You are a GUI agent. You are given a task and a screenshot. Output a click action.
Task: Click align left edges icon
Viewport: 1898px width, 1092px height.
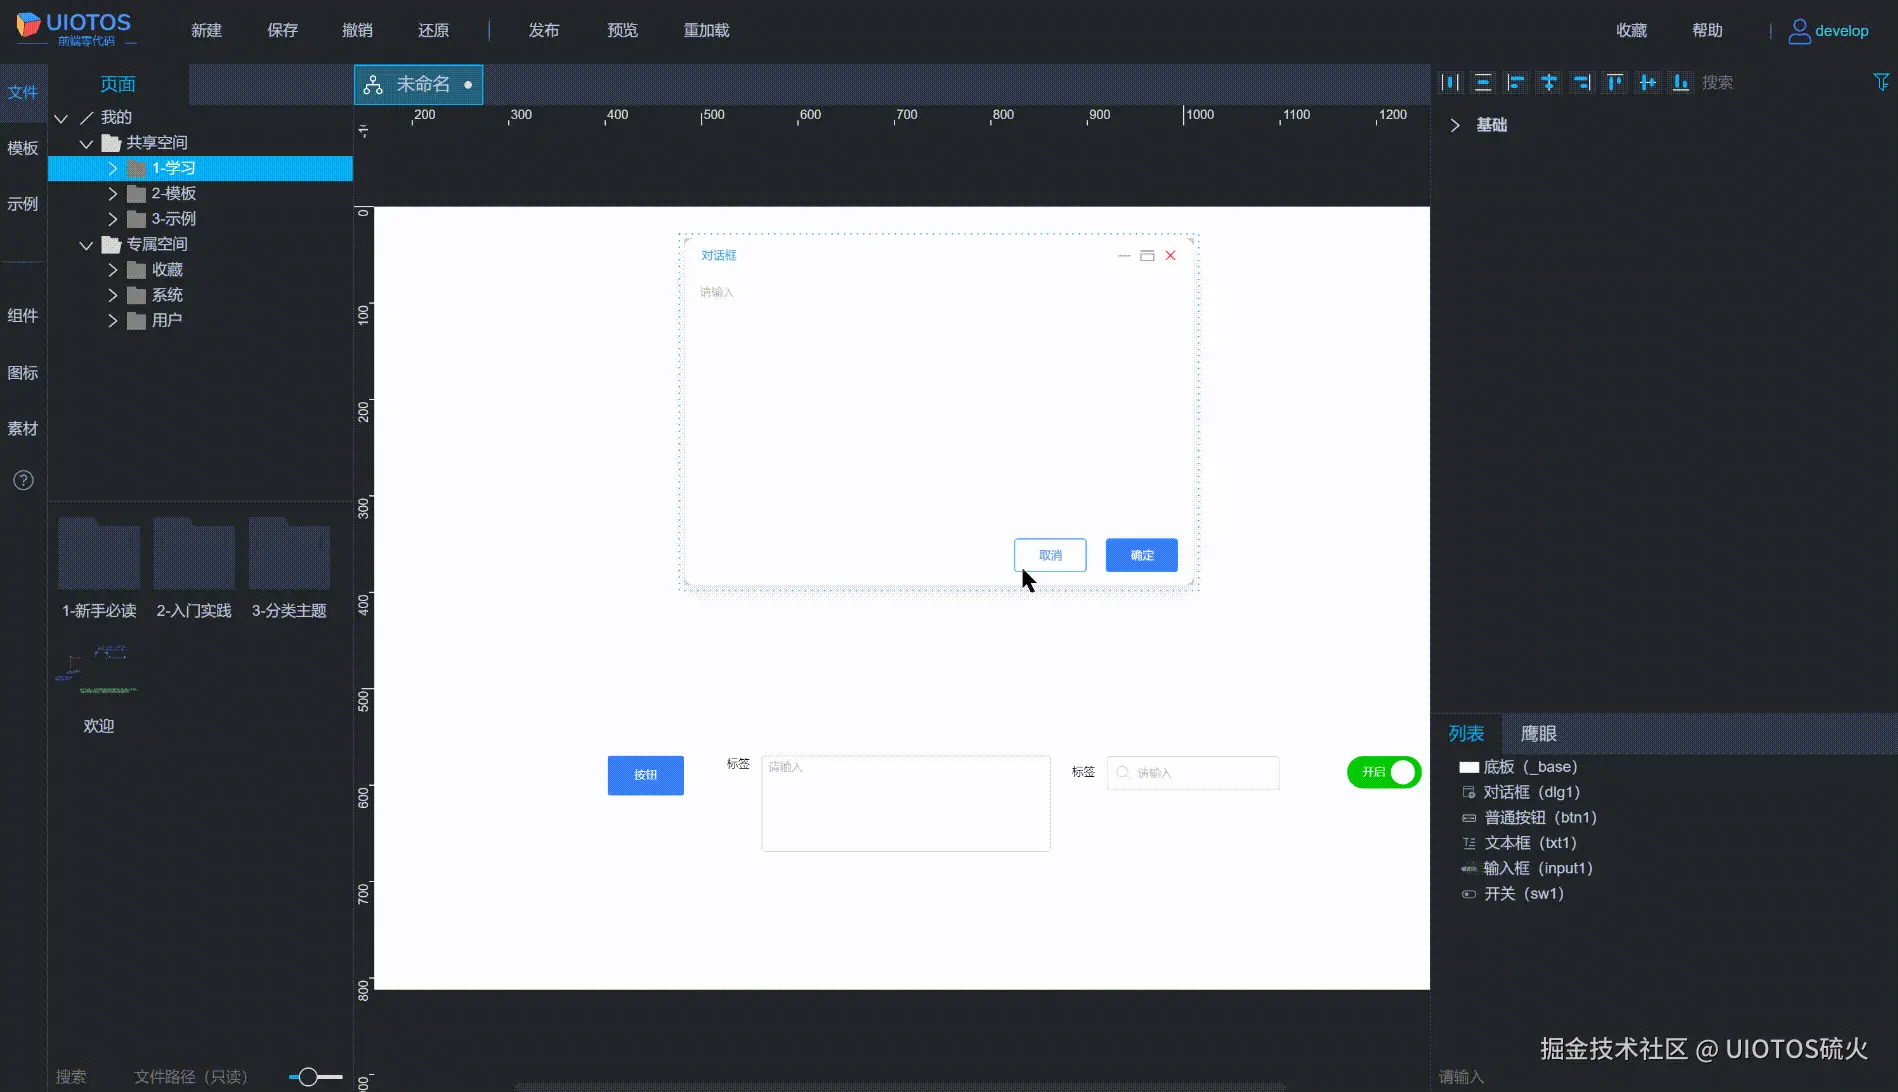(1516, 83)
